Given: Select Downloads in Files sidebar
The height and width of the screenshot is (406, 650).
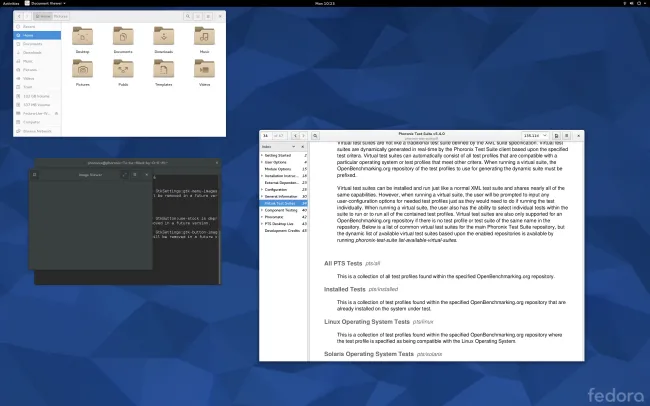Looking at the screenshot, I should (37, 53).
